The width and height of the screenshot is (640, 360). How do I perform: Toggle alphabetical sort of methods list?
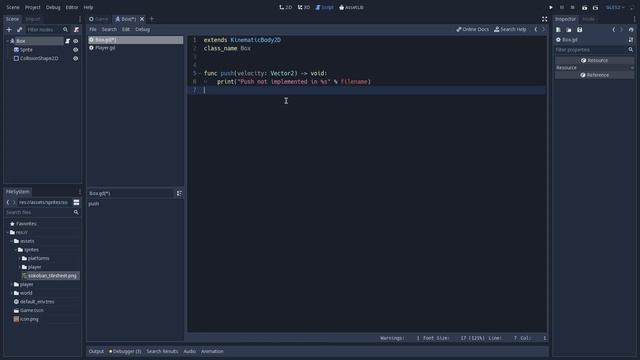click(x=179, y=193)
